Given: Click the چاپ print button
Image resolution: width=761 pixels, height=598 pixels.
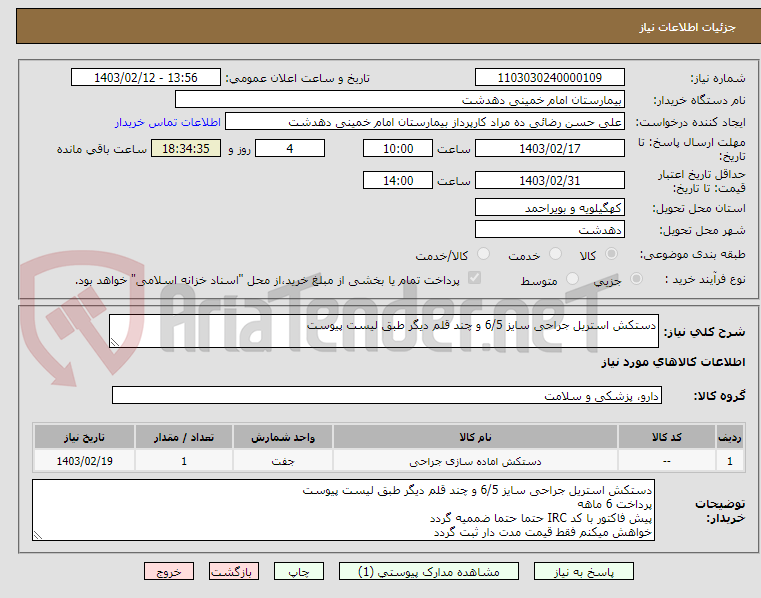Looking at the screenshot, I should [298, 571].
